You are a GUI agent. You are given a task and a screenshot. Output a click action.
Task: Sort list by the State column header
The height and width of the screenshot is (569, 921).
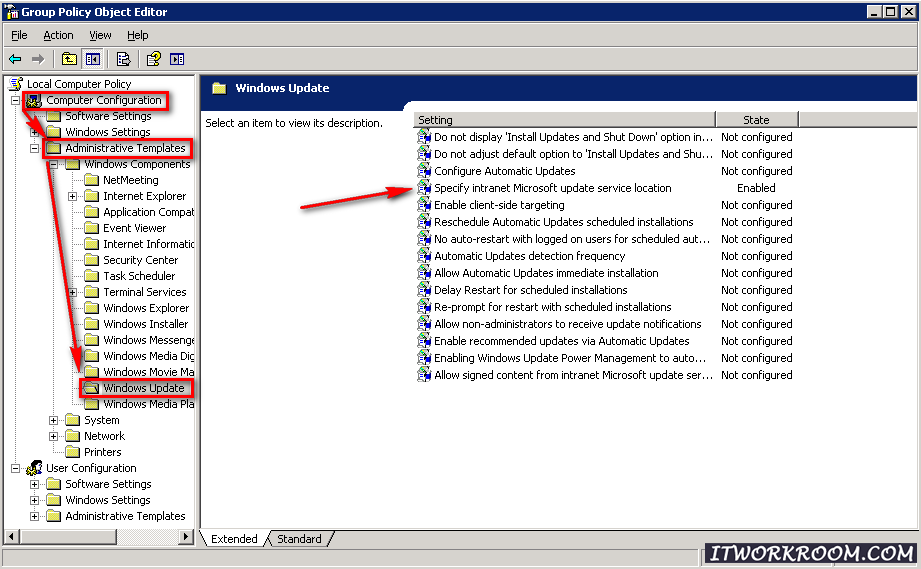click(x=756, y=120)
